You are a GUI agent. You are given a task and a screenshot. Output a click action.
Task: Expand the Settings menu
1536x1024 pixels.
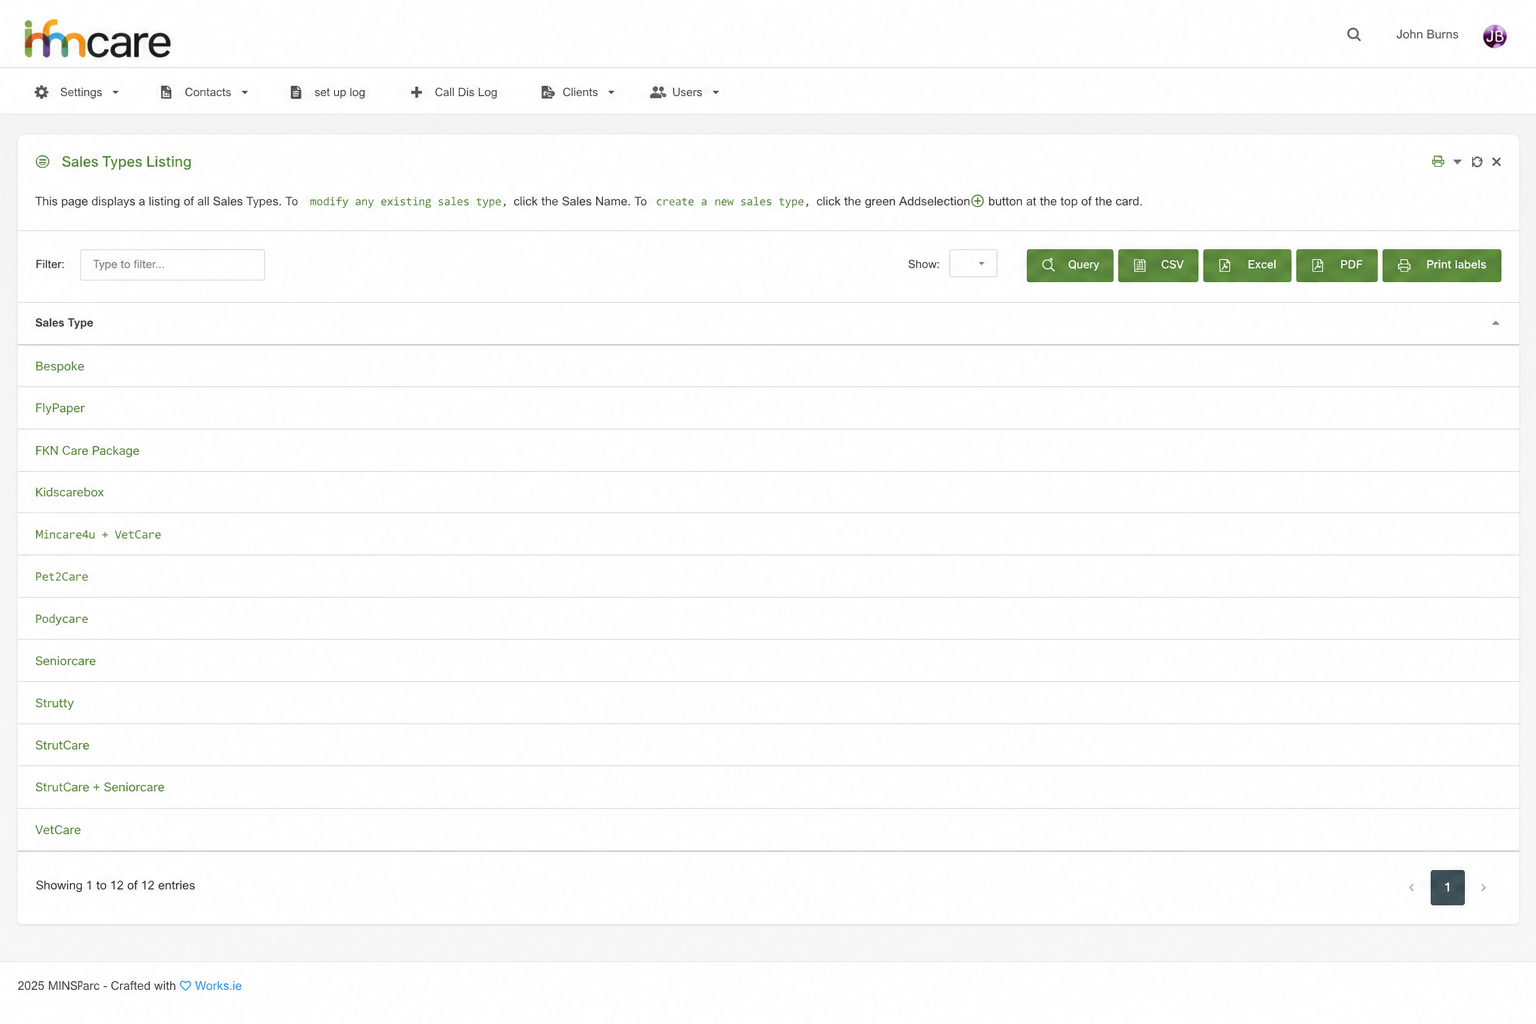coord(77,92)
